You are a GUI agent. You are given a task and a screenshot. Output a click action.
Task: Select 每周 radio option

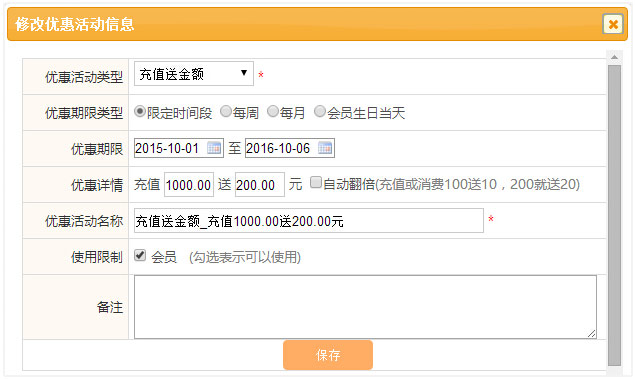click(225, 111)
